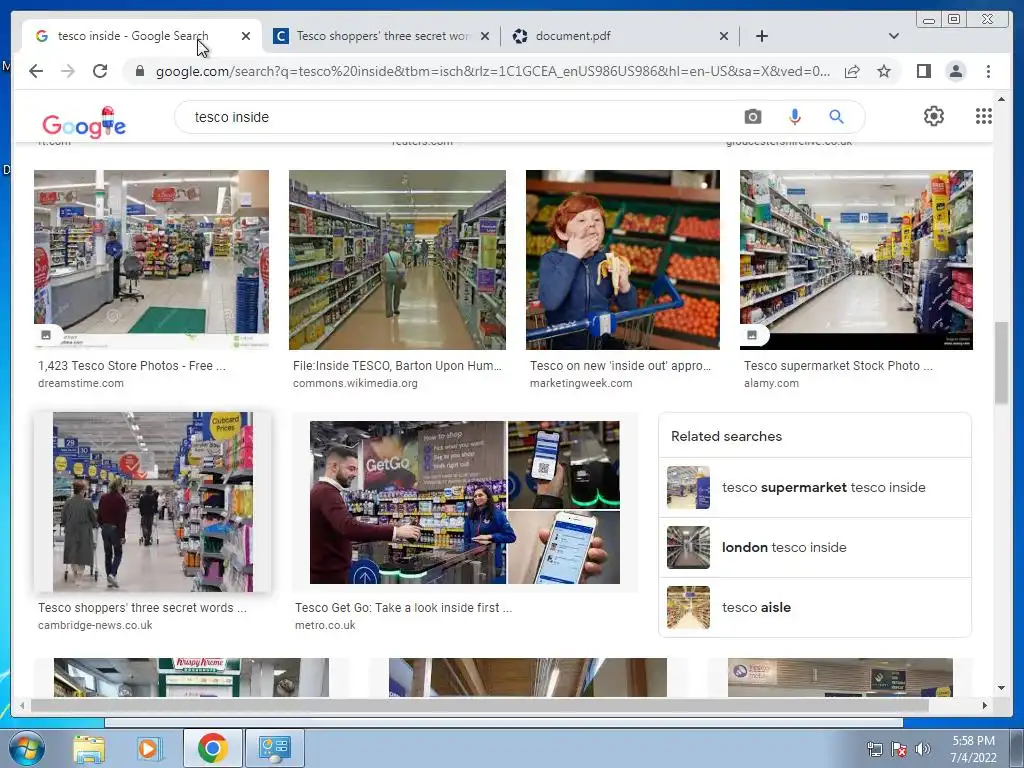Image resolution: width=1024 pixels, height=768 pixels.
Task: Click the metro.co.uk source link
Action: [x=325, y=625]
